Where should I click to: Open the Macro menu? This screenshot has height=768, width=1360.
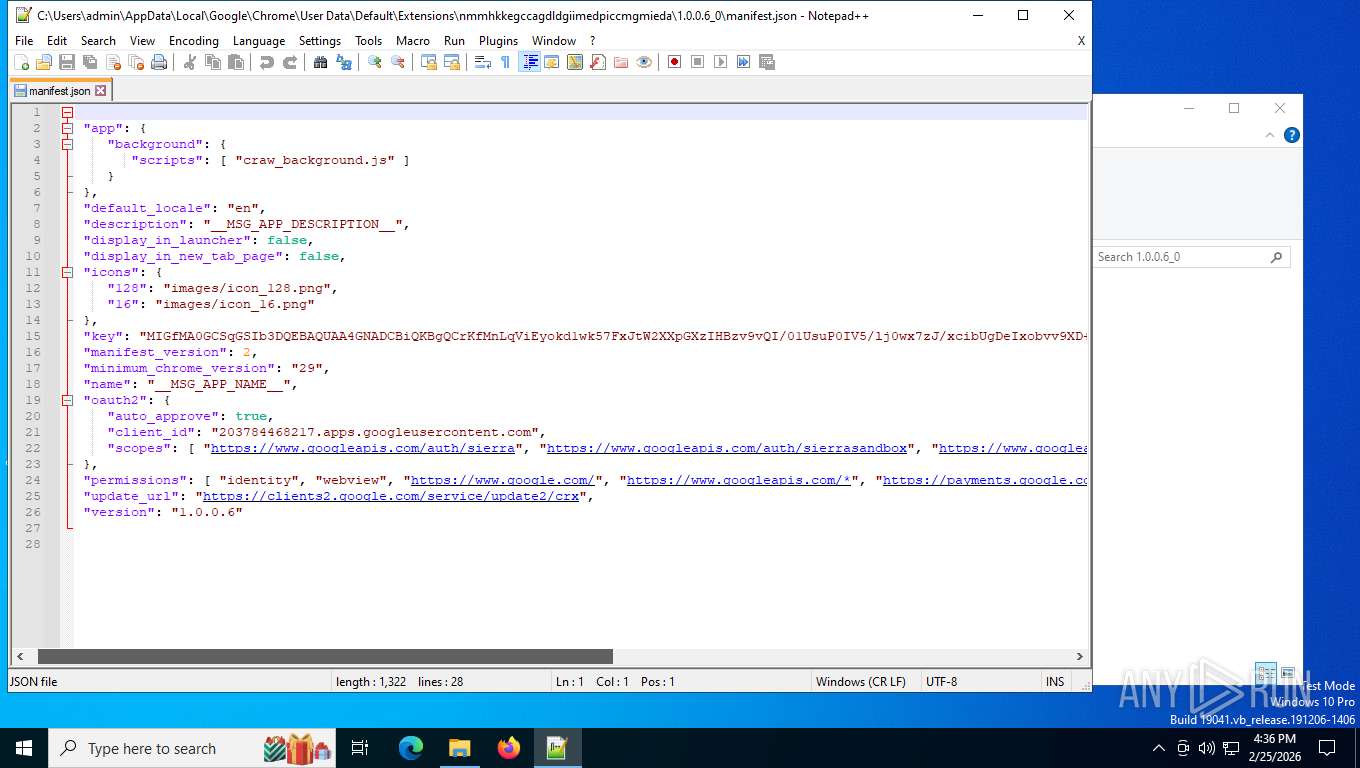(413, 41)
